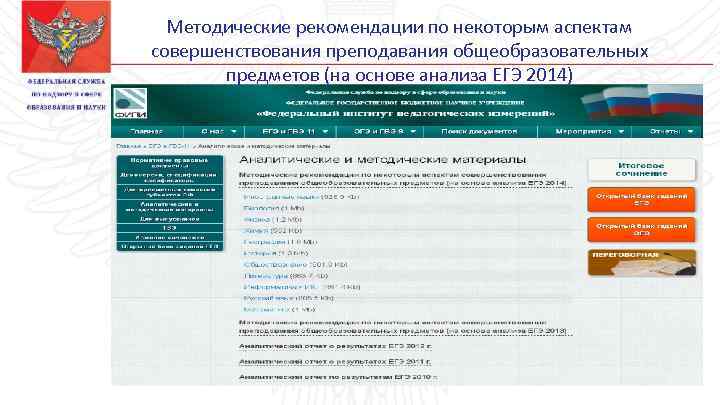The height and width of the screenshot is (405, 720).
Task: Select Для выпускников in the sidebar
Action: click(x=169, y=219)
